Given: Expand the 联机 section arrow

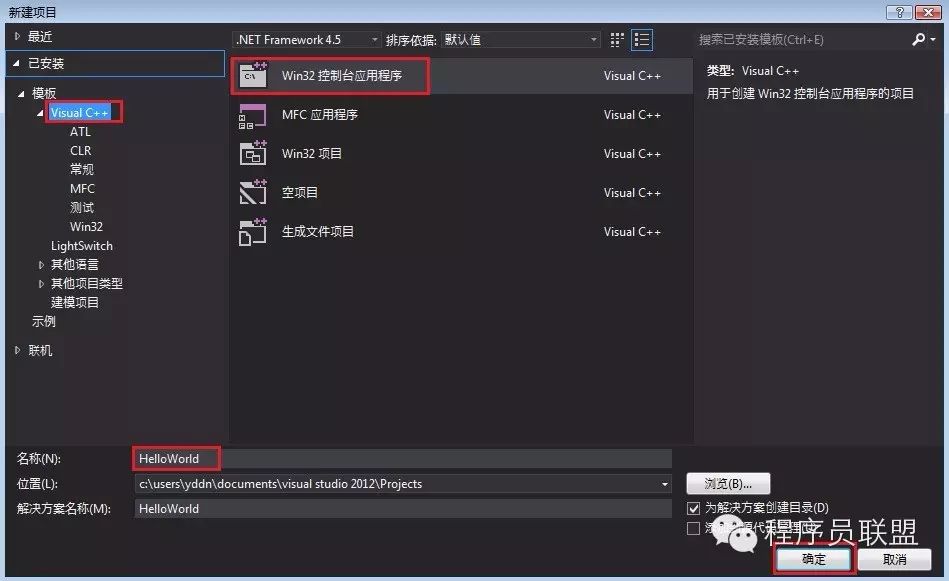Looking at the screenshot, I should click(17, 350).
